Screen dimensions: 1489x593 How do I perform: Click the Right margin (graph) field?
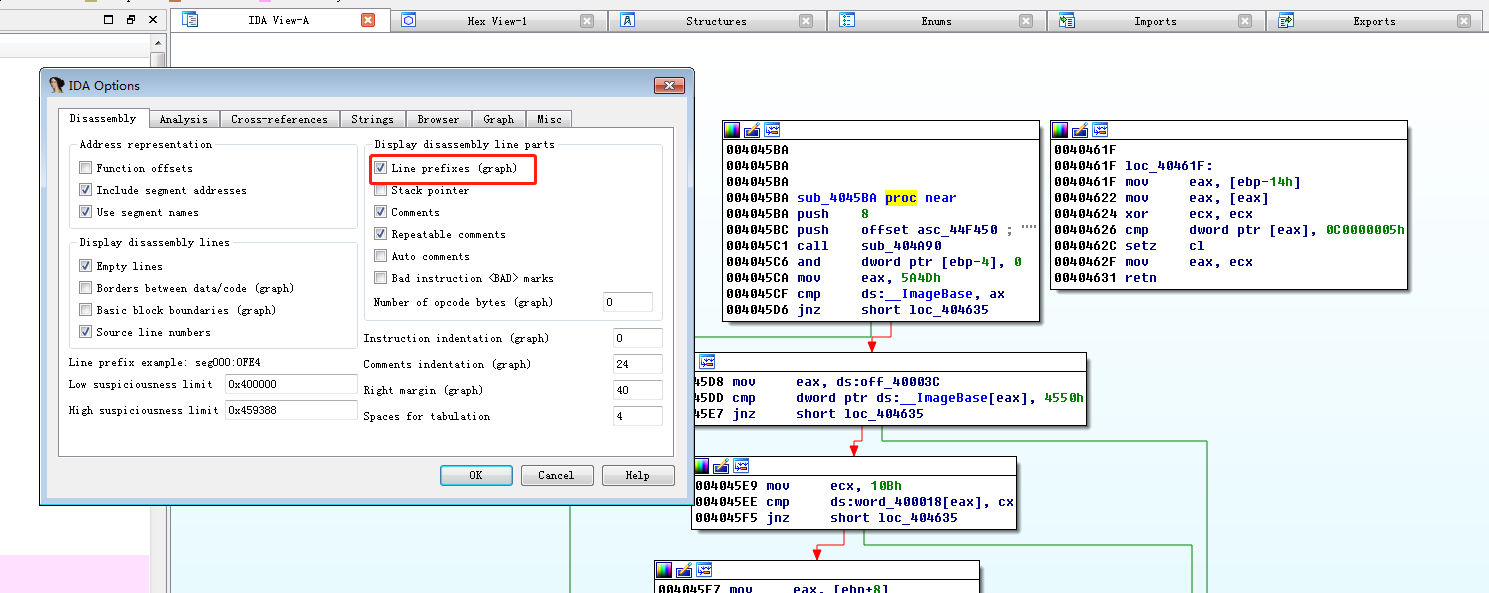tap(638, 390)
